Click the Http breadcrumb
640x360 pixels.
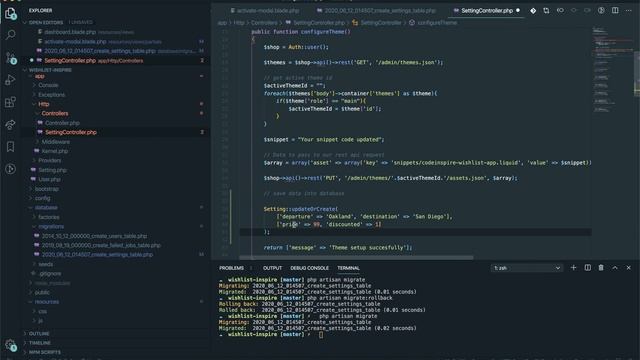239,23
